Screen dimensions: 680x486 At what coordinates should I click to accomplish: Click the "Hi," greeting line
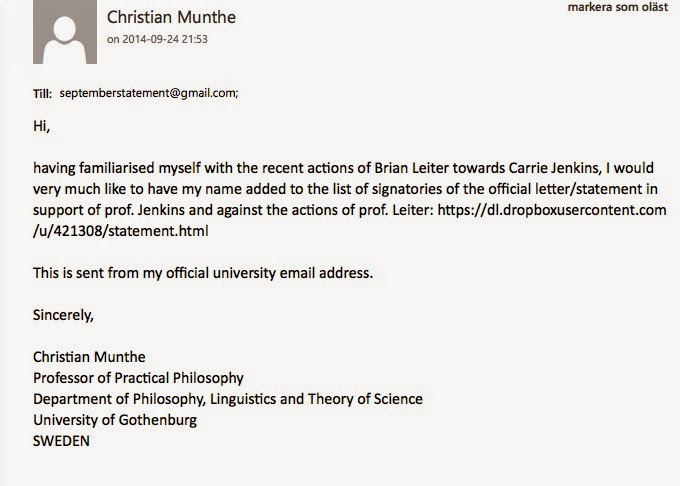point(42,126)
